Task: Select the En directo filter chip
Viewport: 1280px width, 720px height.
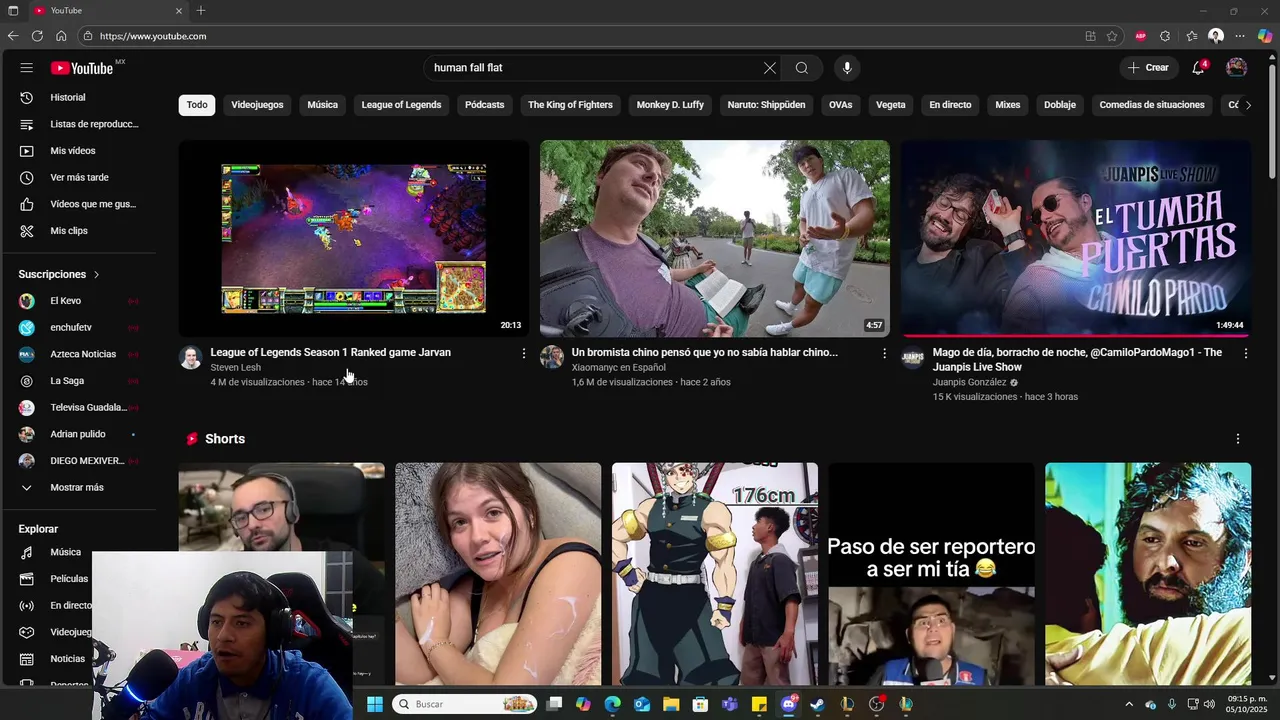Action: pos(950,105)
